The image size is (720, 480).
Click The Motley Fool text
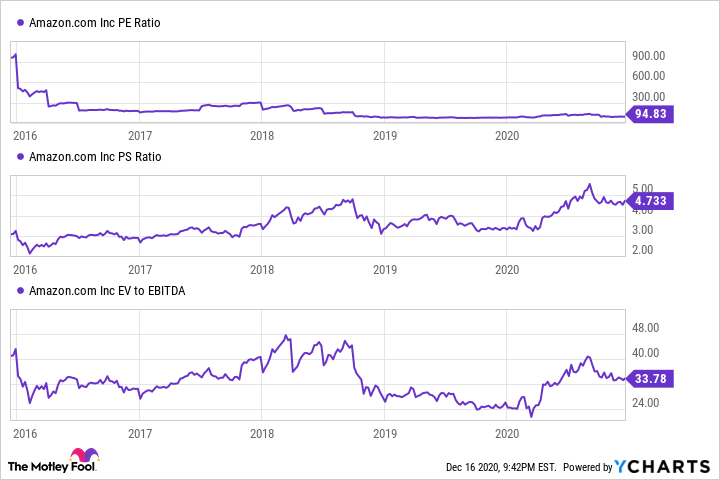[38, 467]
